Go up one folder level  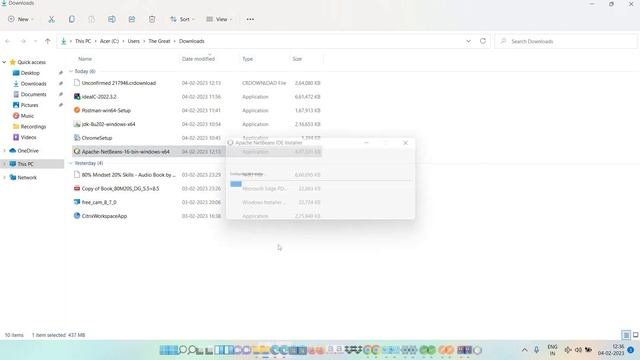pos(48,41)
